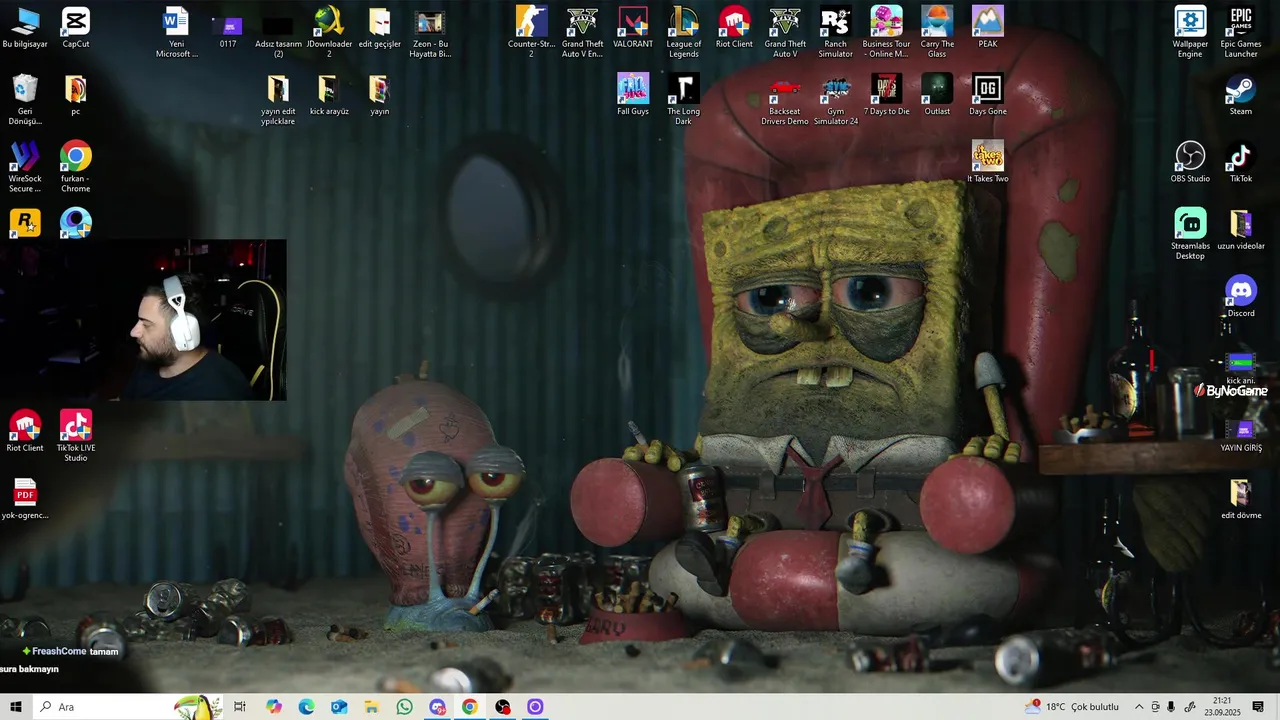Open WhatsApp from the taskbar
1280x720 pixels.
404,707
